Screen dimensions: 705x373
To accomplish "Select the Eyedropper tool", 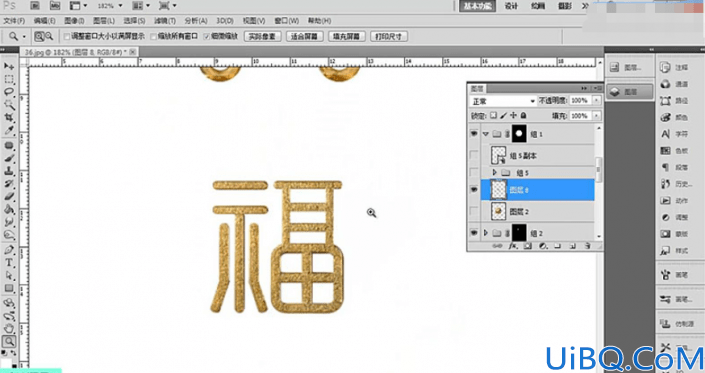I will coord(9,130).
